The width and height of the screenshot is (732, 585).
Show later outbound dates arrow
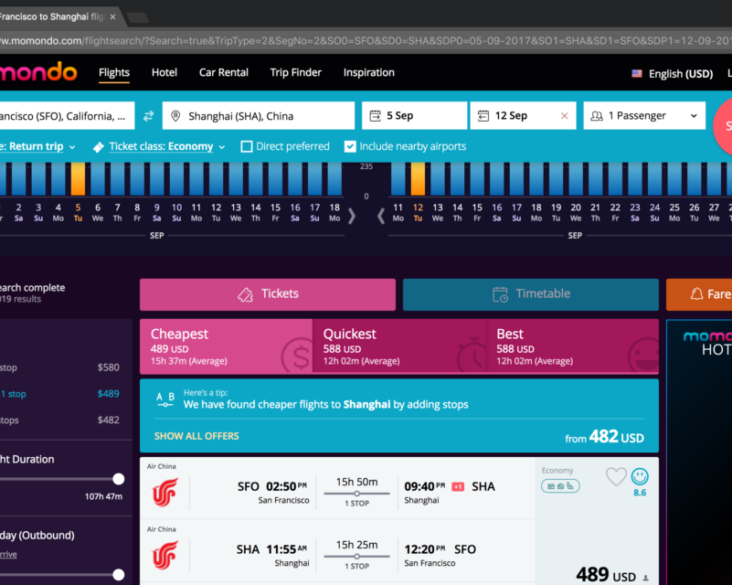click(x=352, y=216)
